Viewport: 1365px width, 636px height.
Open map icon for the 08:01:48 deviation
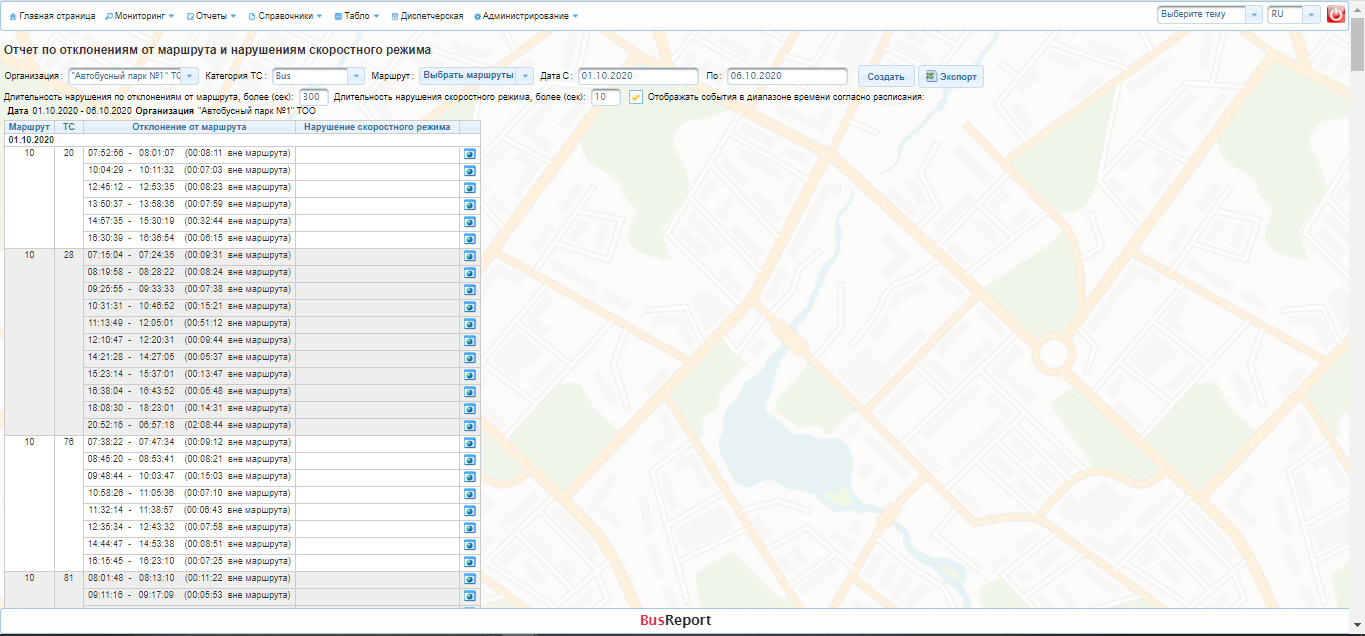coord(470,579)
